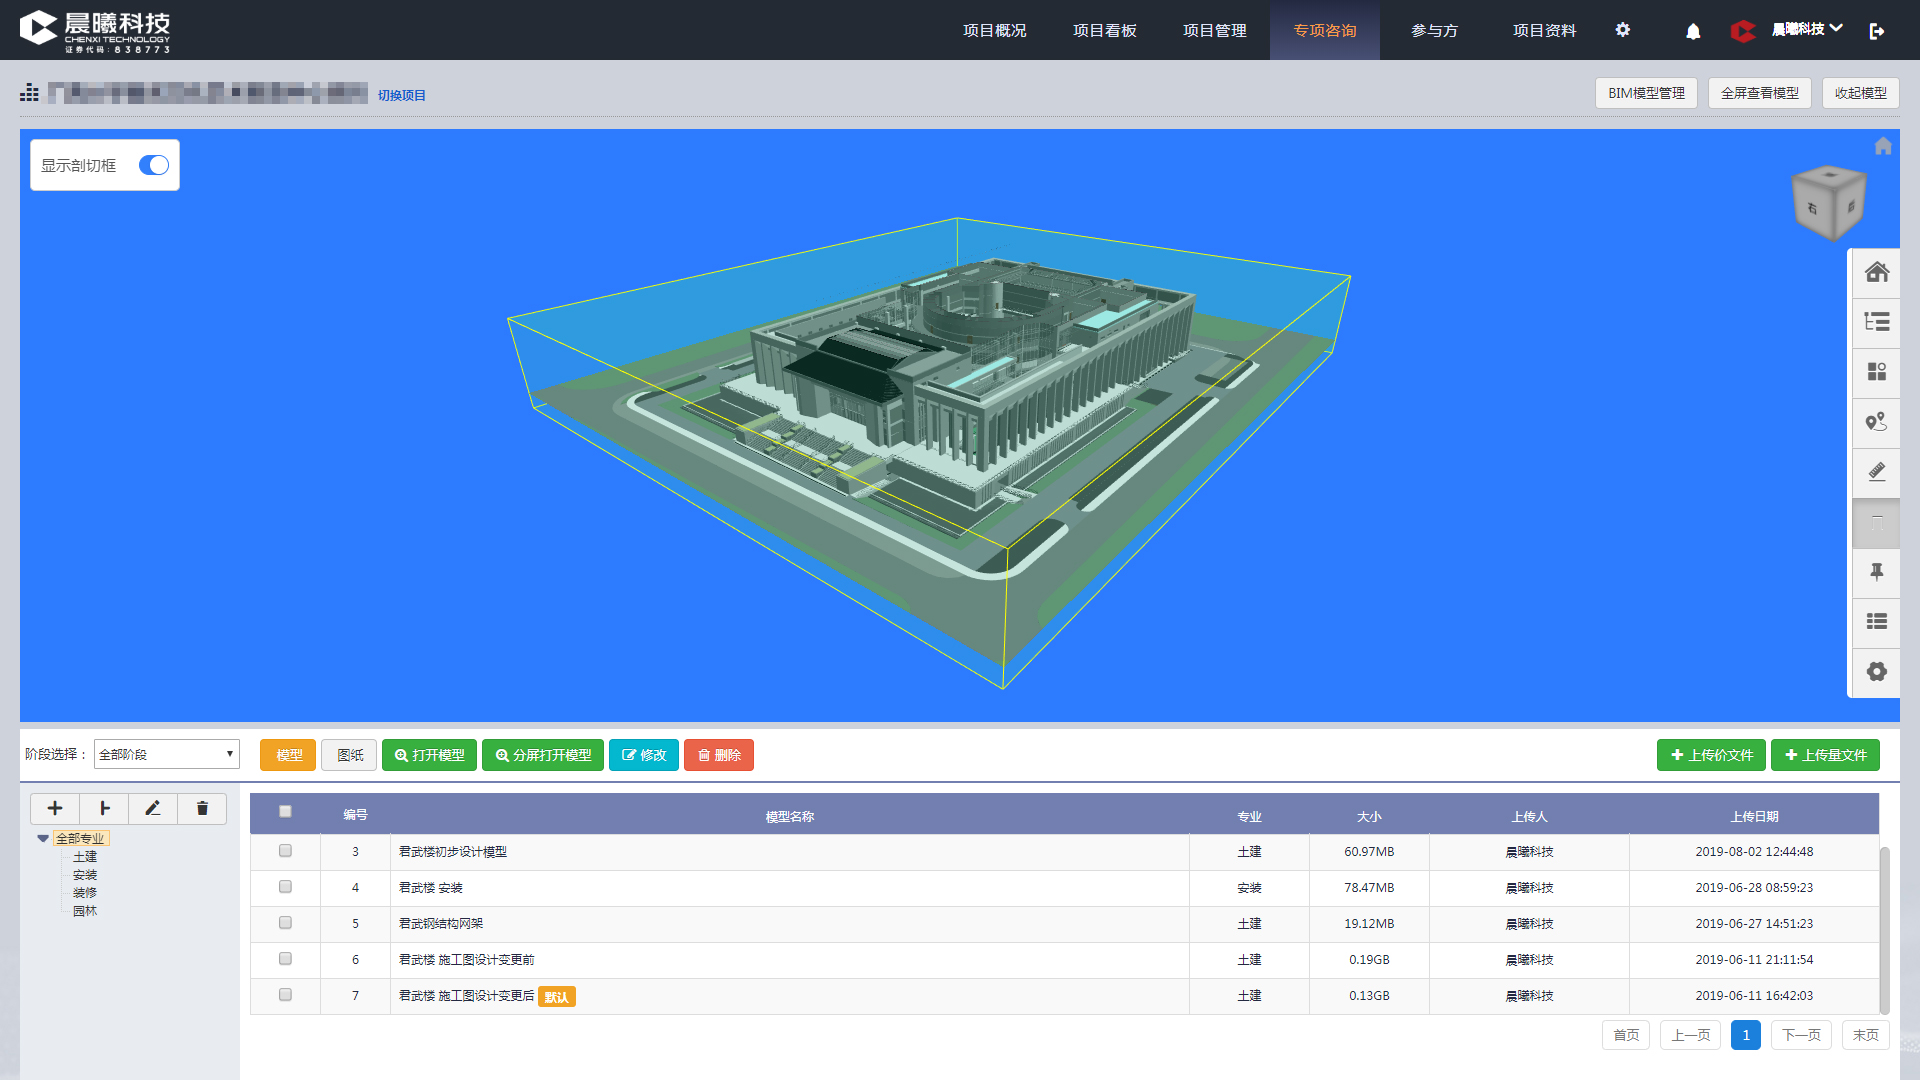Click the model tree structure icon
The image size is (1920, 1080).
[x=1876, y=322]
